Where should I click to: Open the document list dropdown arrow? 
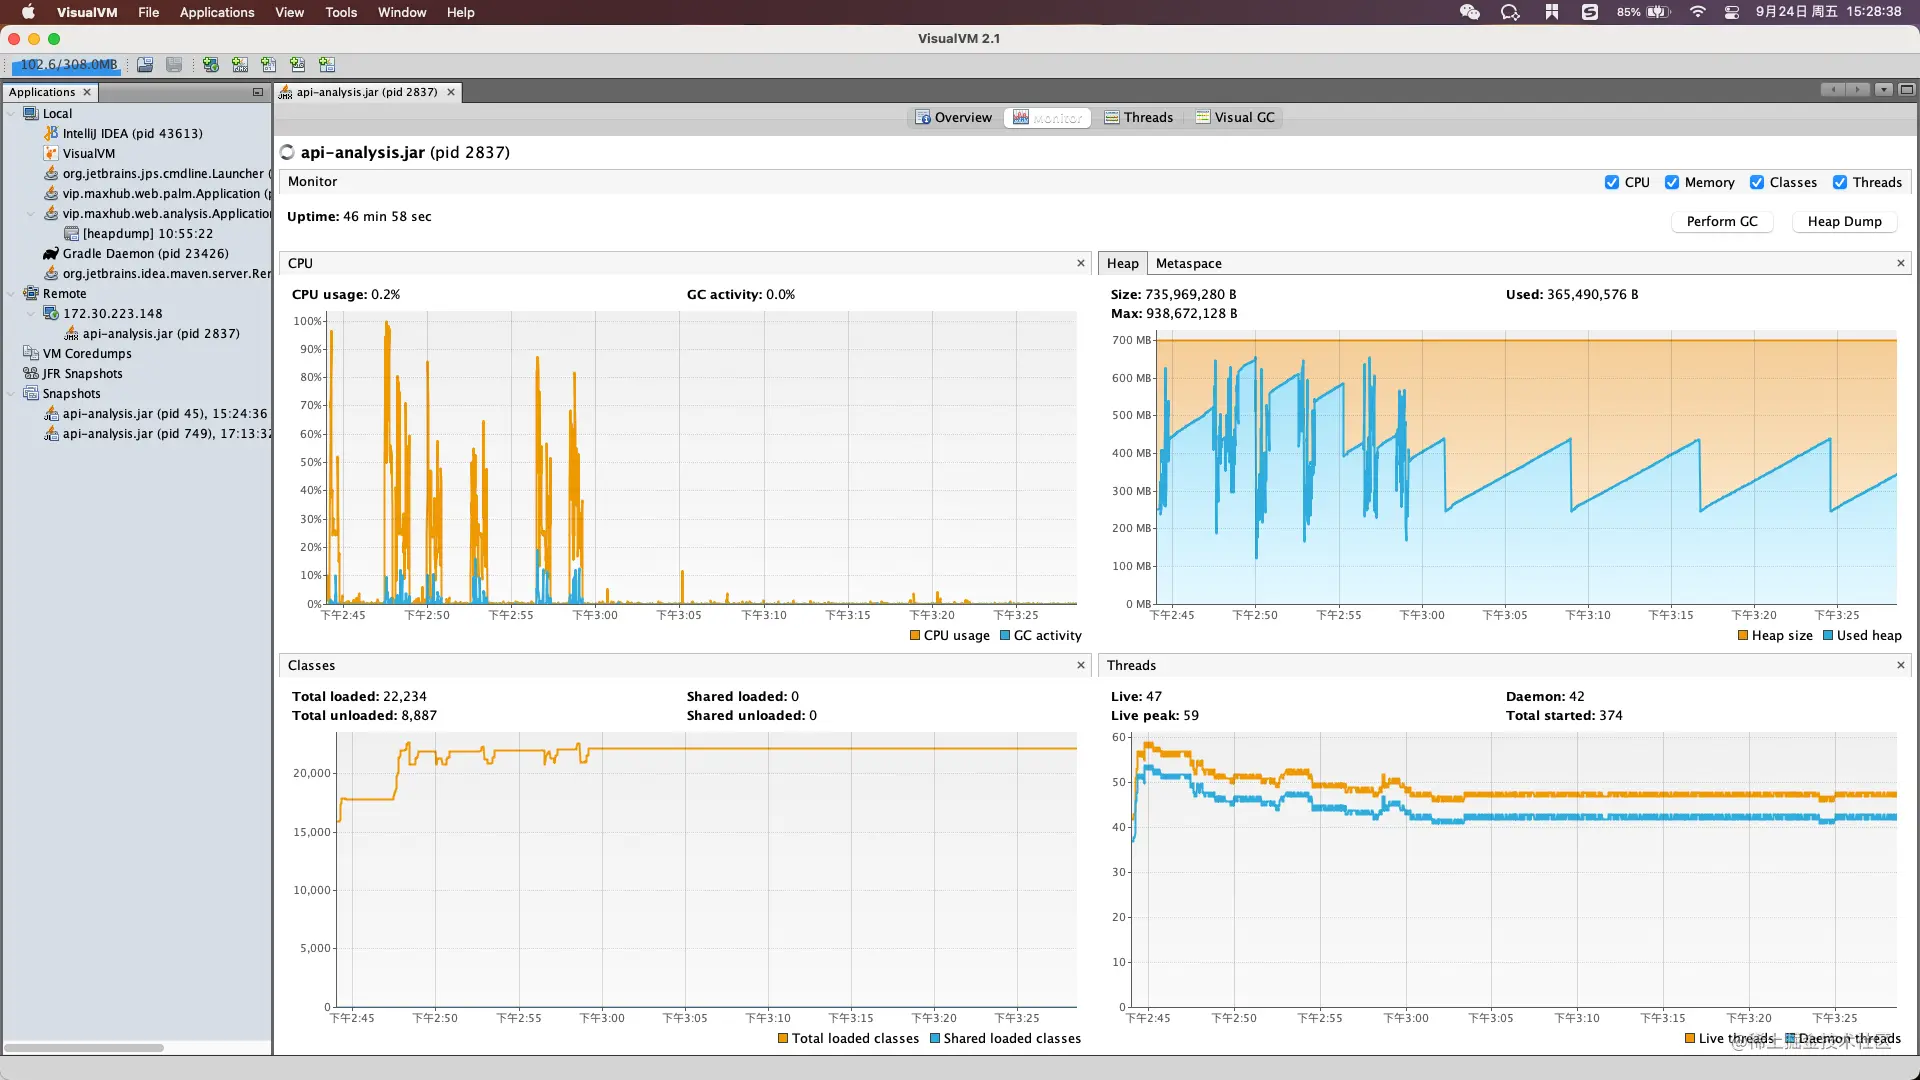coord(1884,90)
